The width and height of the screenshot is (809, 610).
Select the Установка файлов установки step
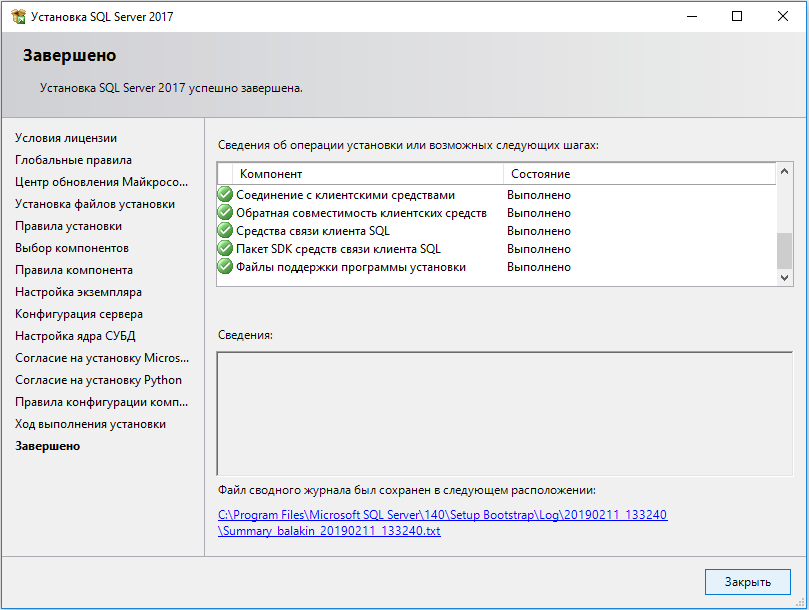[95, 204]
